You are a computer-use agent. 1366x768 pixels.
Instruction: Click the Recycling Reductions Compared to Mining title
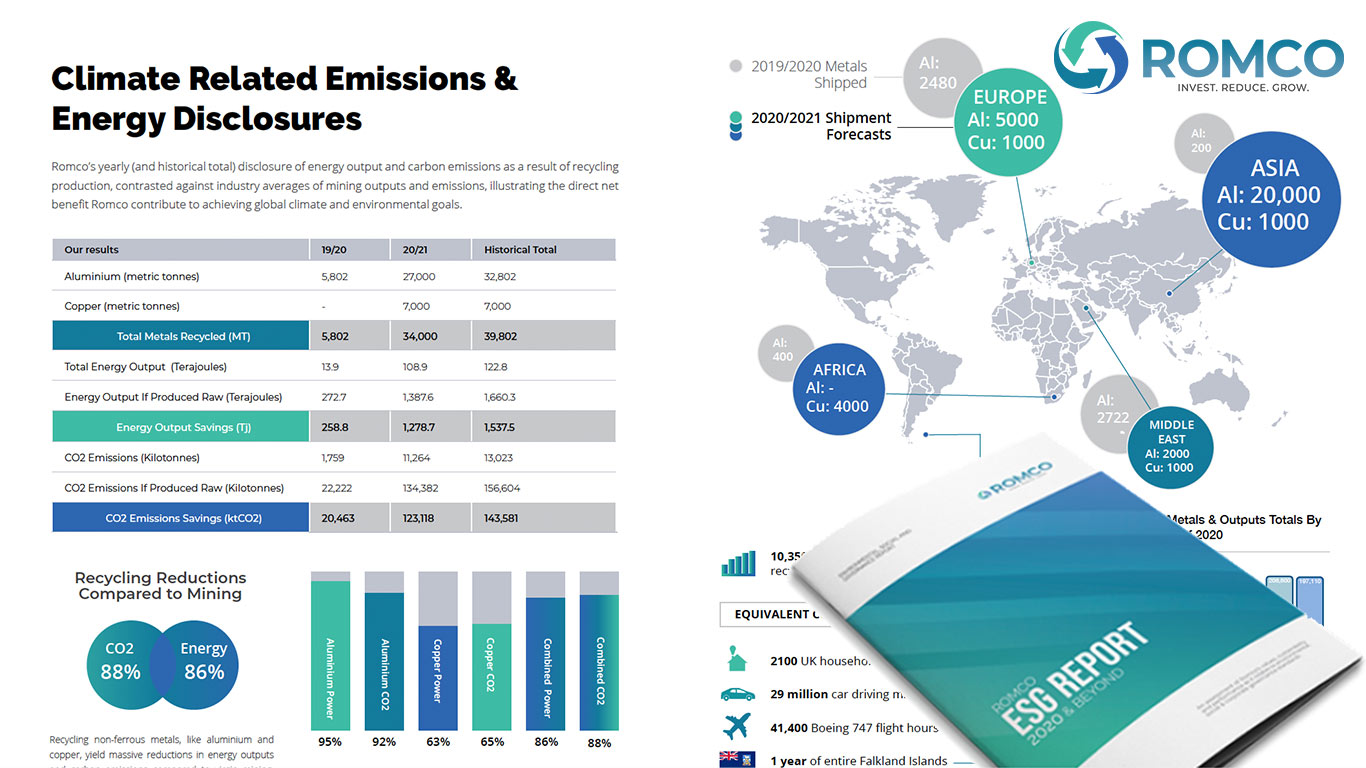point(160,586)
